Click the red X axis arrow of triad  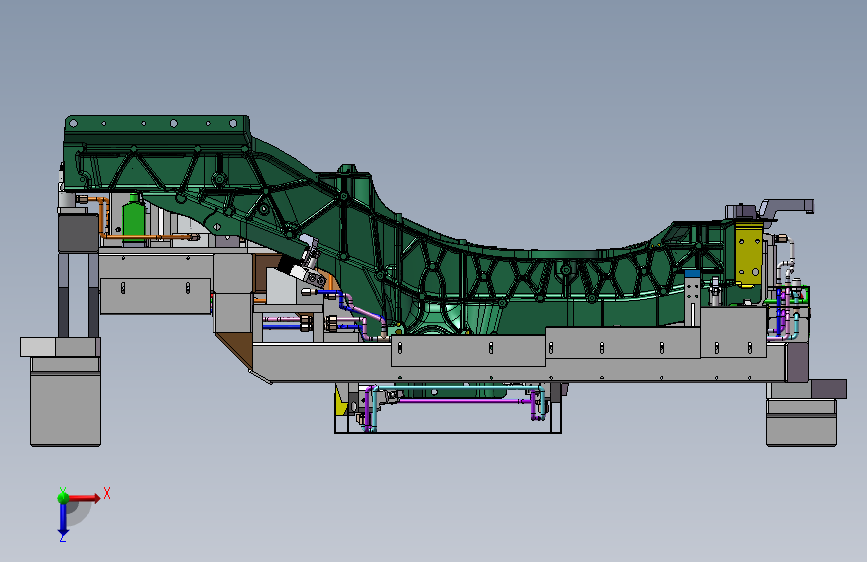pyautogui.click(x=83, y=498)
